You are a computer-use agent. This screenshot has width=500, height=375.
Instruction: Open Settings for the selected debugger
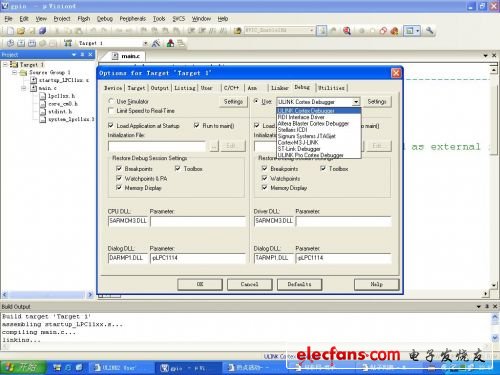(x=377, y=102)
